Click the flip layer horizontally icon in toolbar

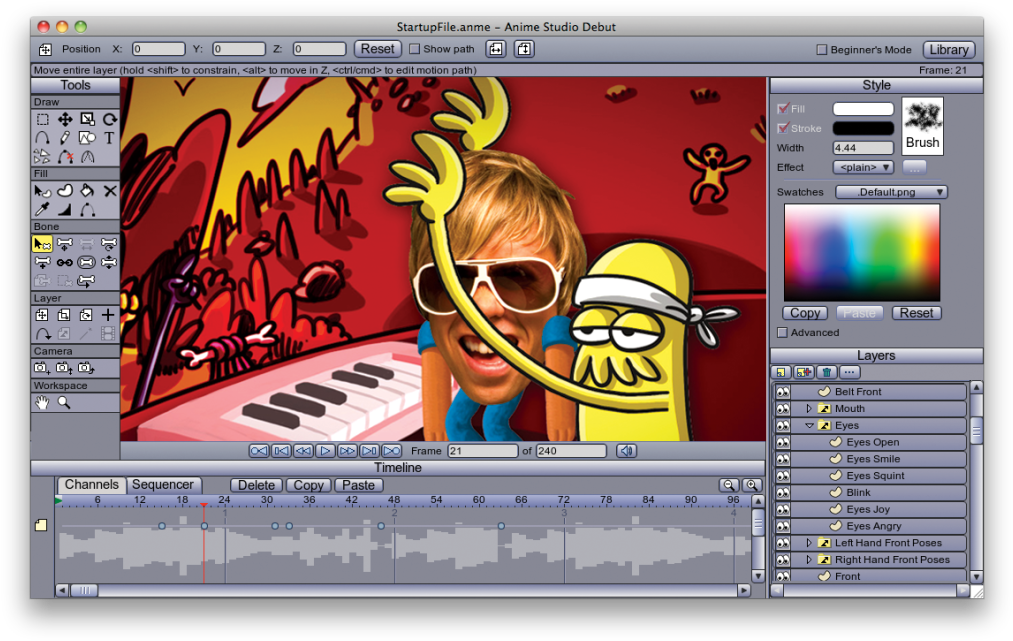496,49
